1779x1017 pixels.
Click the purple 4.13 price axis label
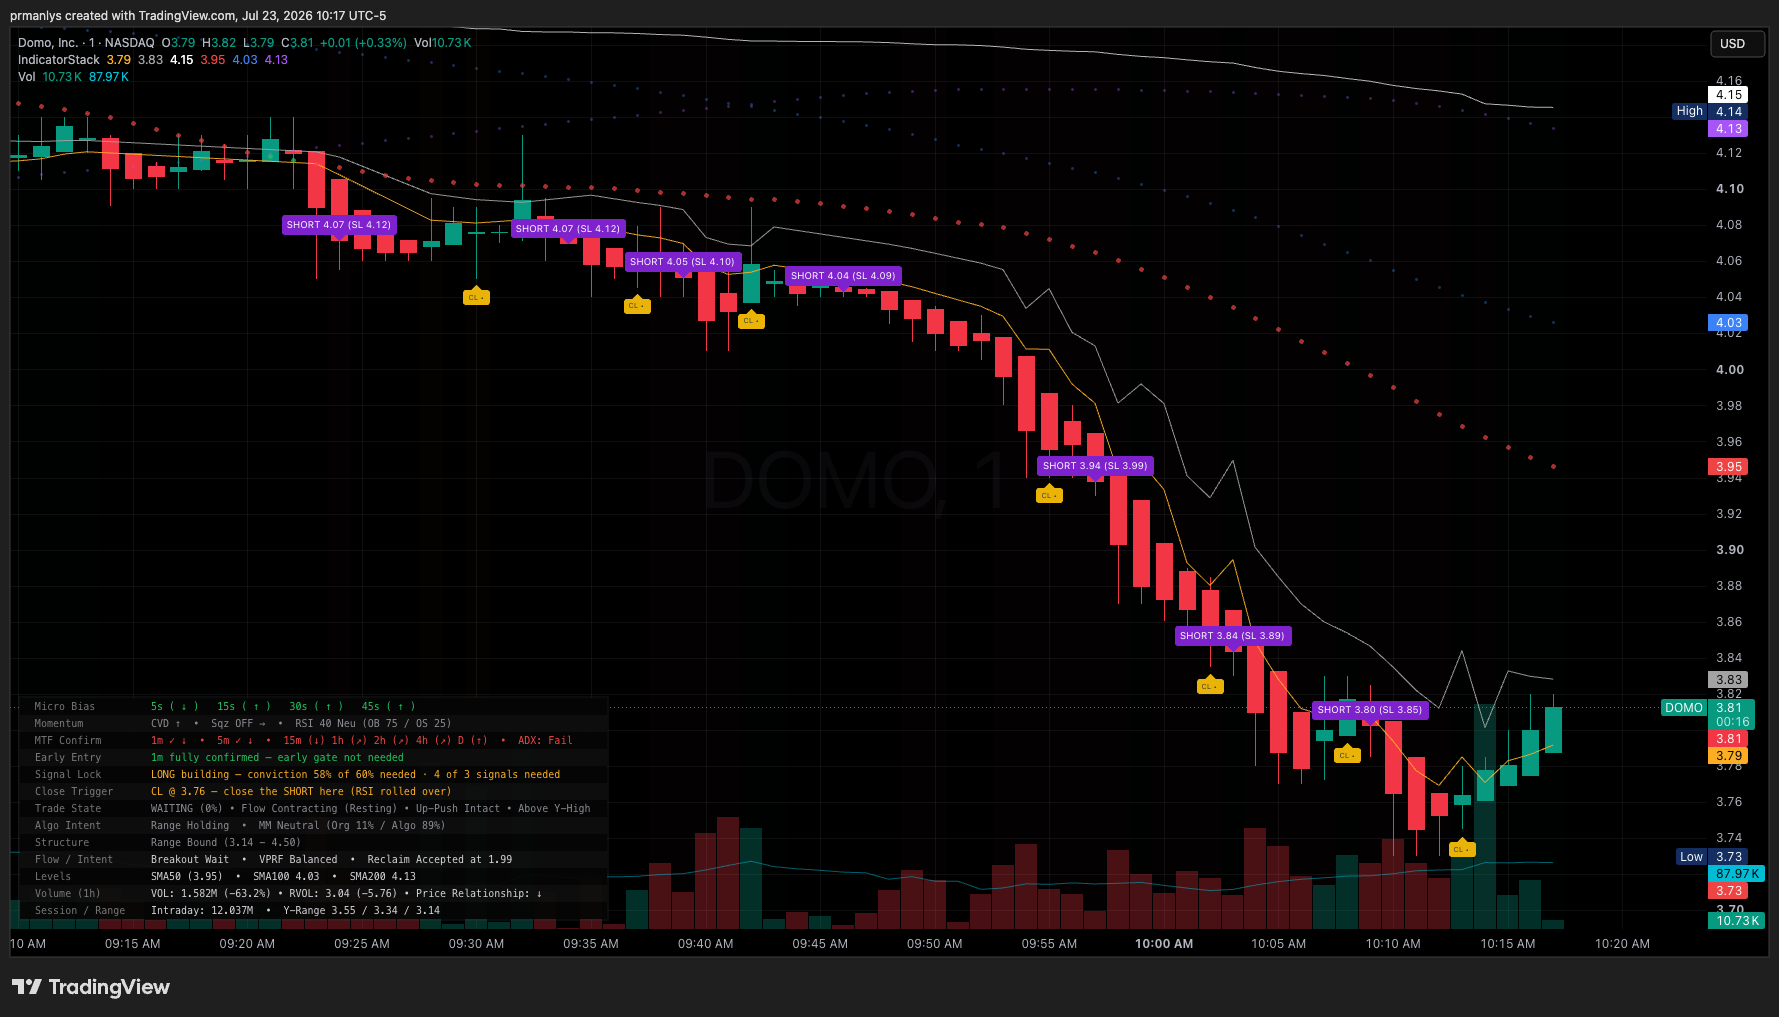click(x=1729, y=129)
